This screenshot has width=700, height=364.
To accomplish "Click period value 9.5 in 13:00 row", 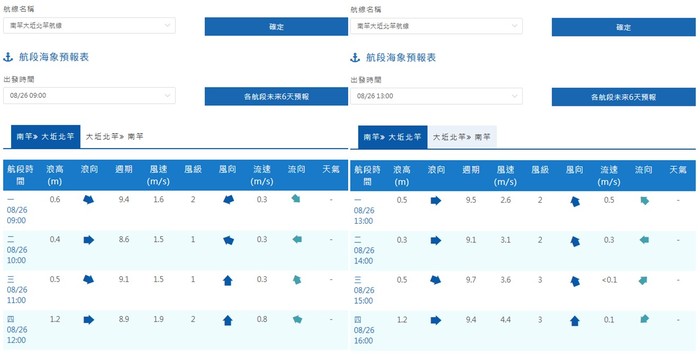I will tap(471, 200).
